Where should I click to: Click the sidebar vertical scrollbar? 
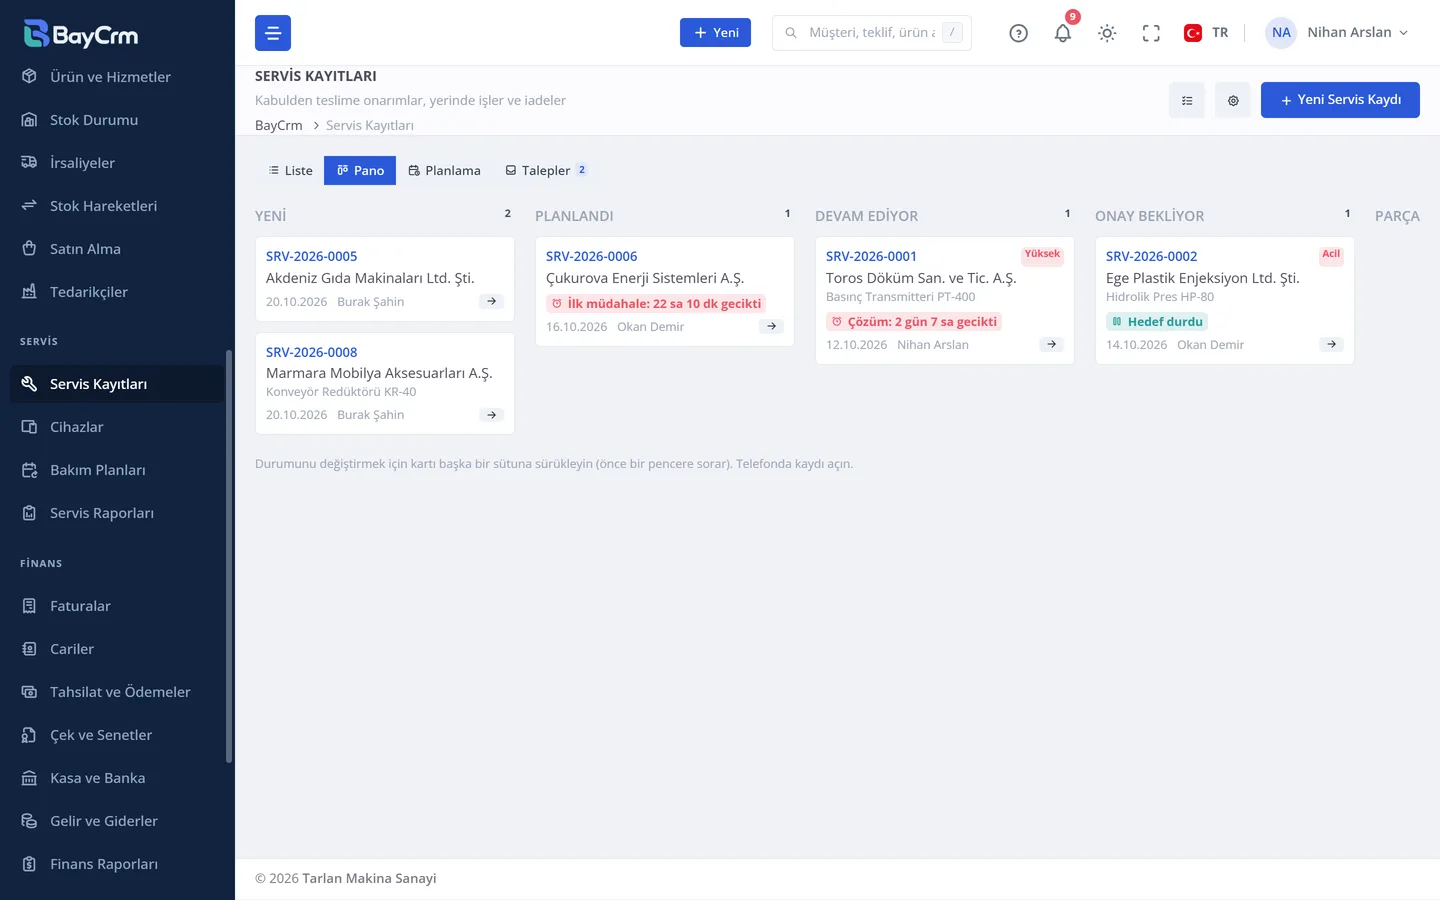(x=229, y=556)
